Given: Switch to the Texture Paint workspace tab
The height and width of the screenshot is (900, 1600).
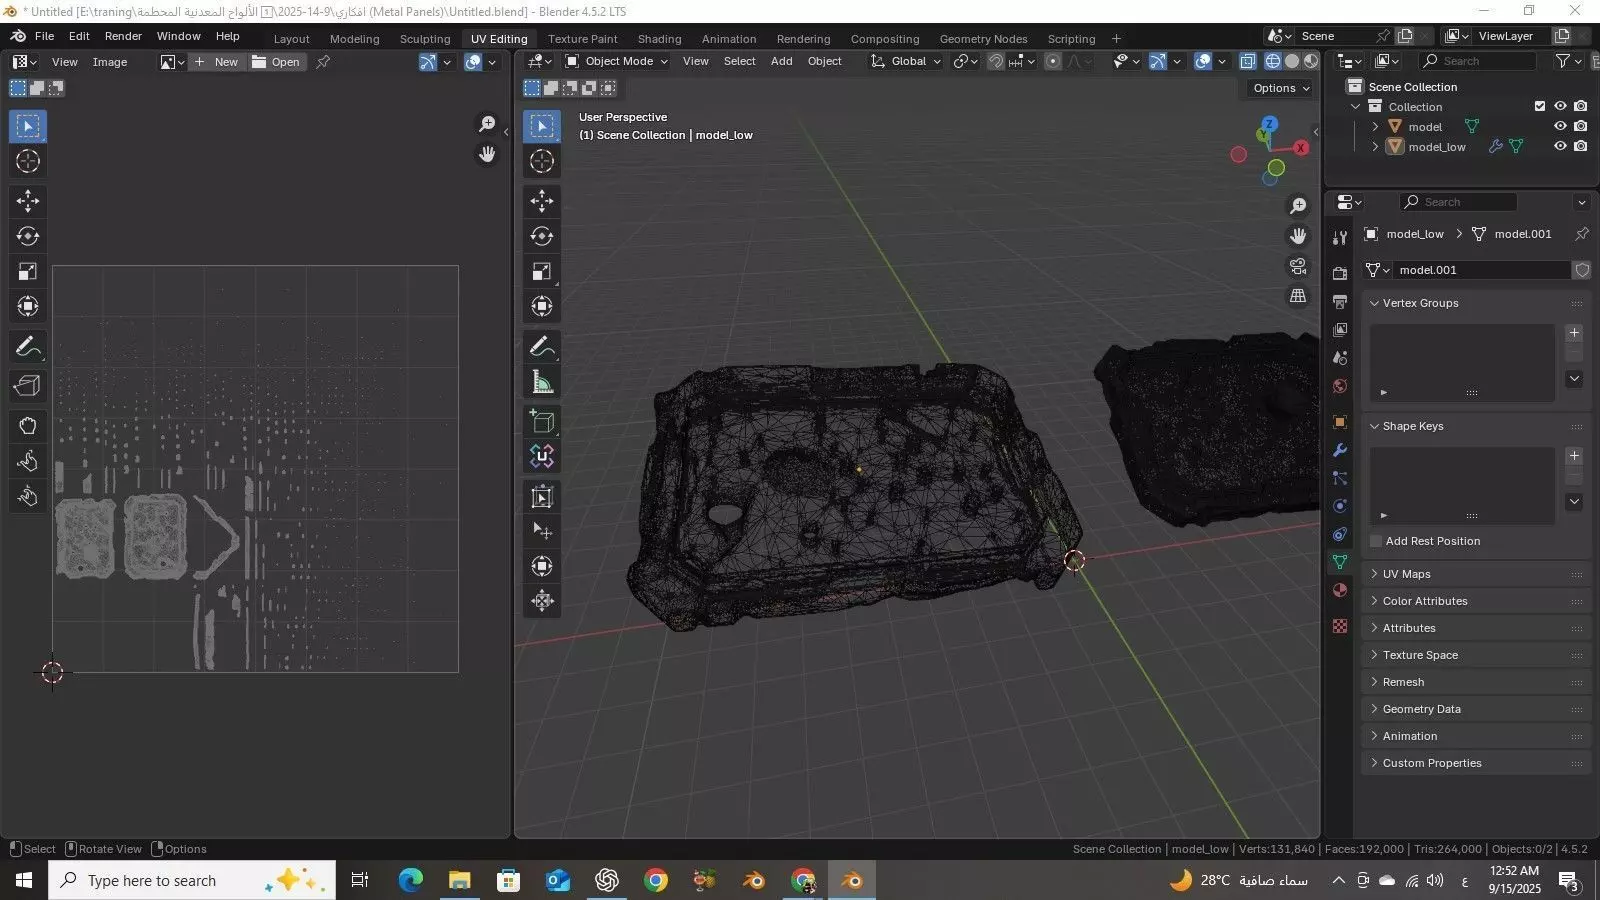Looking at the screenshot, I should 582,39.
